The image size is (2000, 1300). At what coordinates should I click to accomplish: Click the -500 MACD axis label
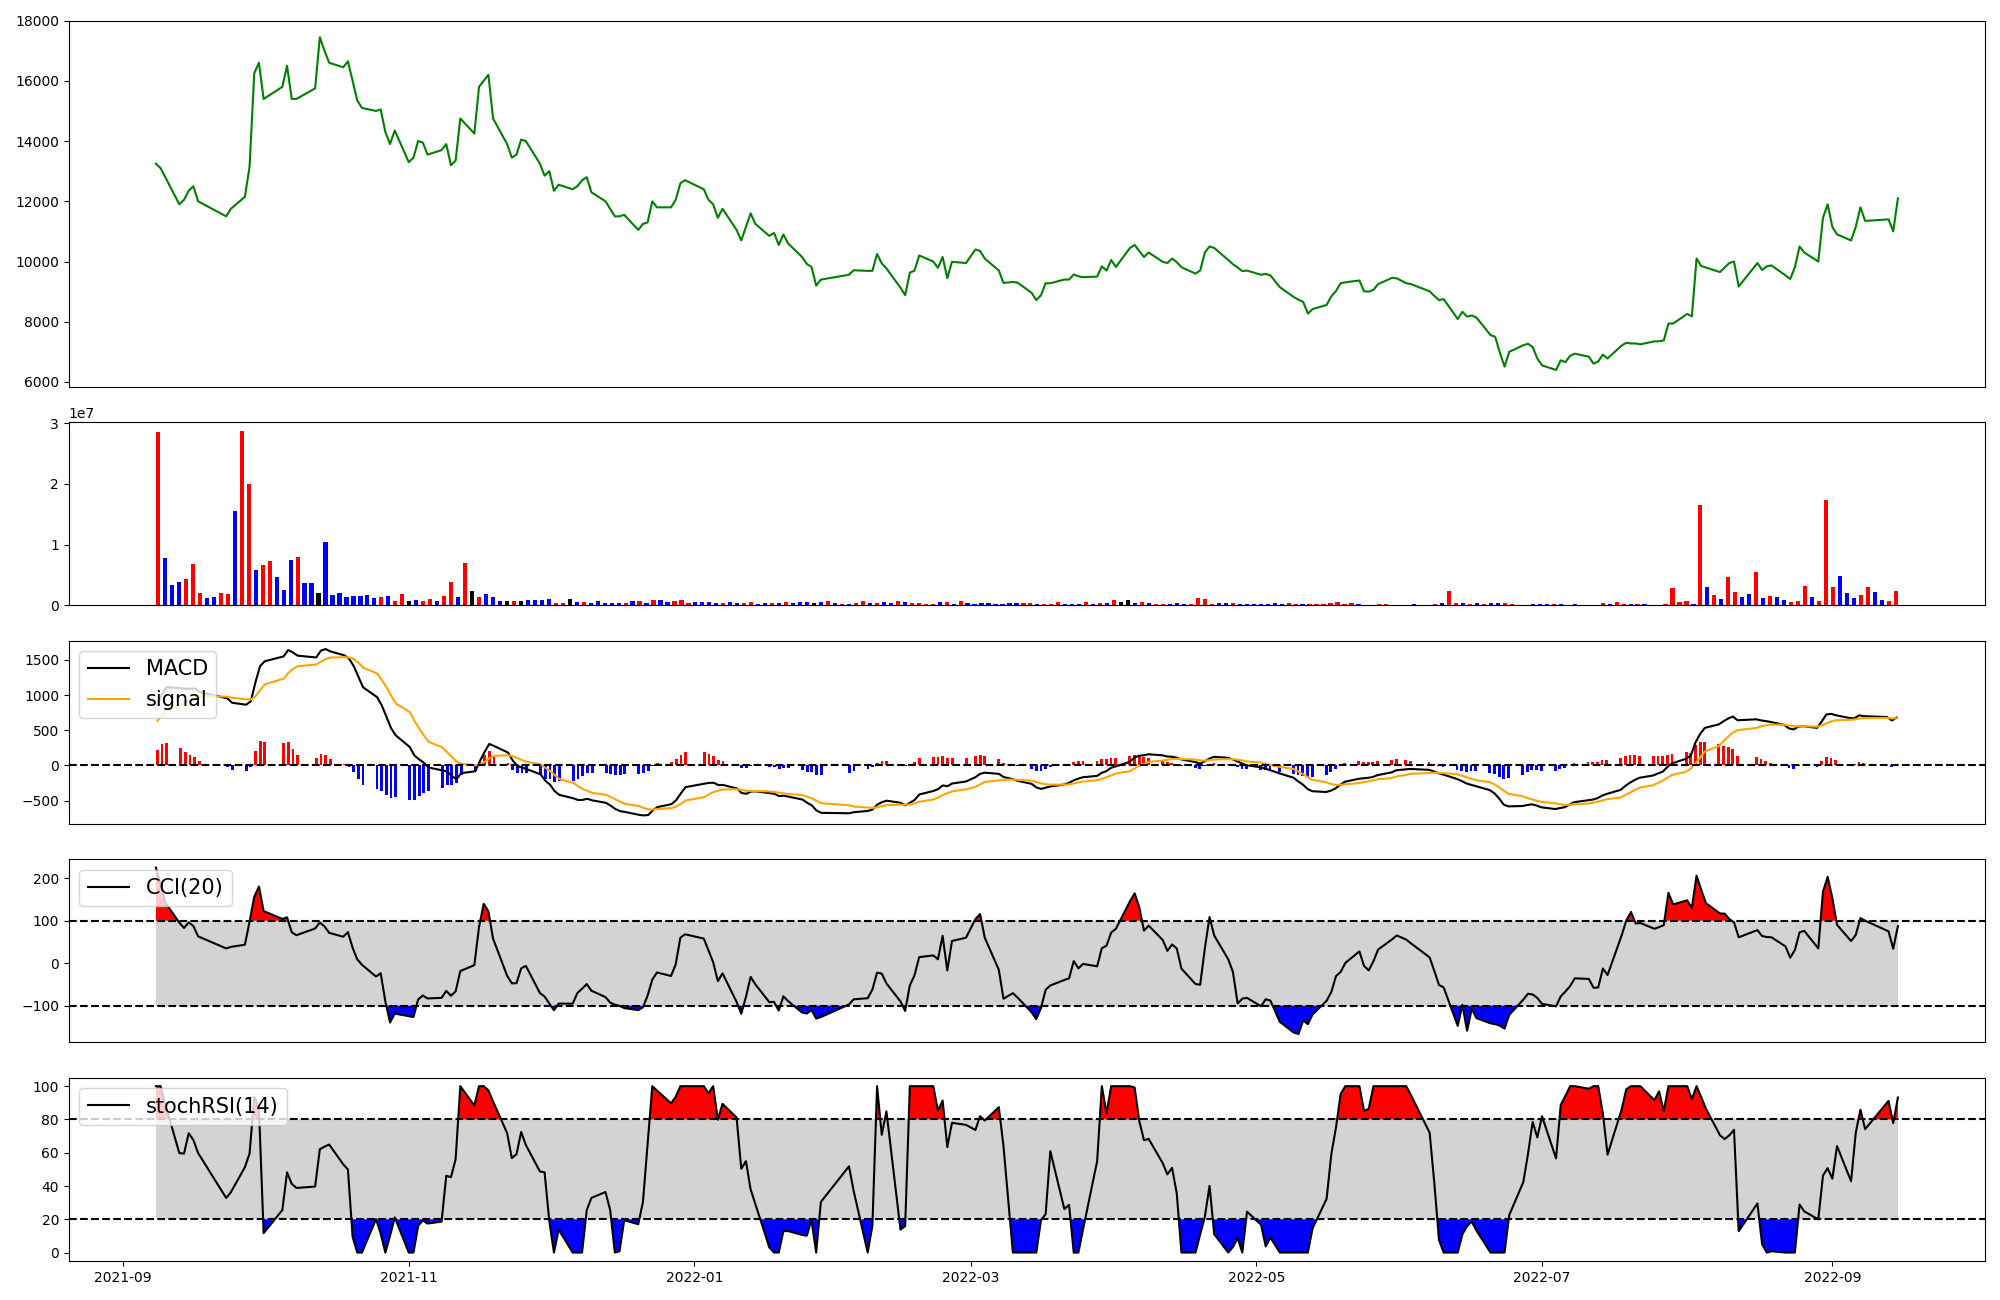41,801
